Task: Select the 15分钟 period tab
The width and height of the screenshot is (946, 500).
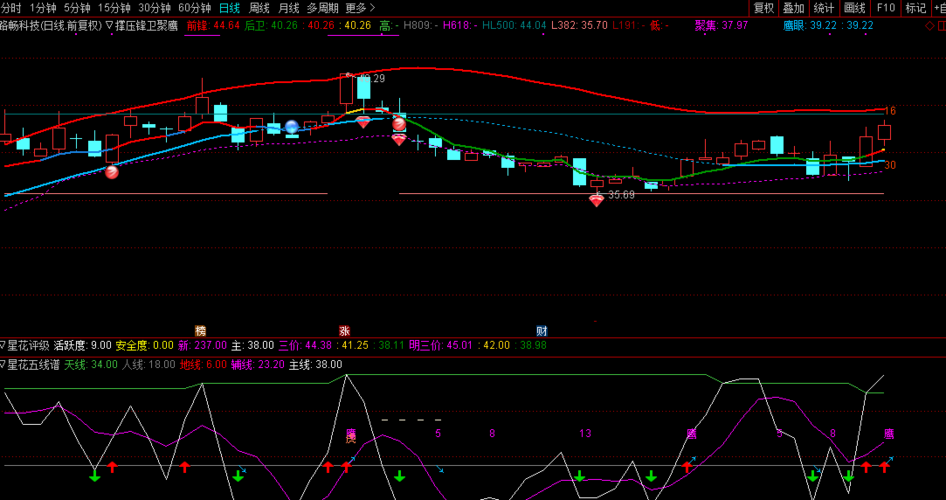Action: point(114,8)
